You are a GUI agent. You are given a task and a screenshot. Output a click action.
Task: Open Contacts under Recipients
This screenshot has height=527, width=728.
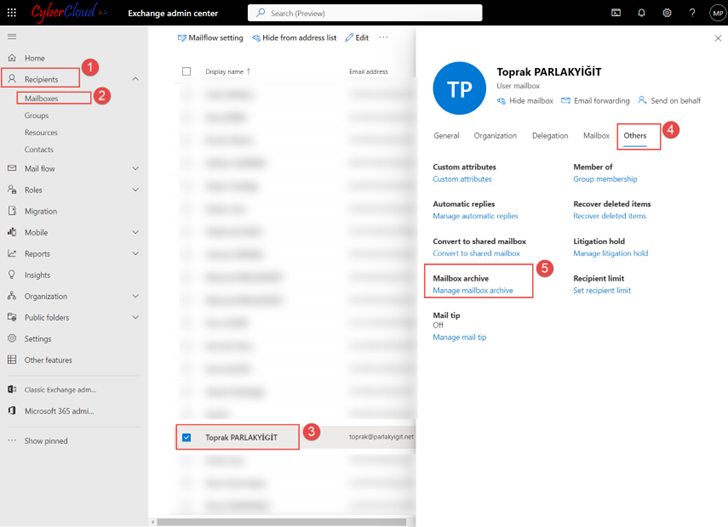(39, 150)
